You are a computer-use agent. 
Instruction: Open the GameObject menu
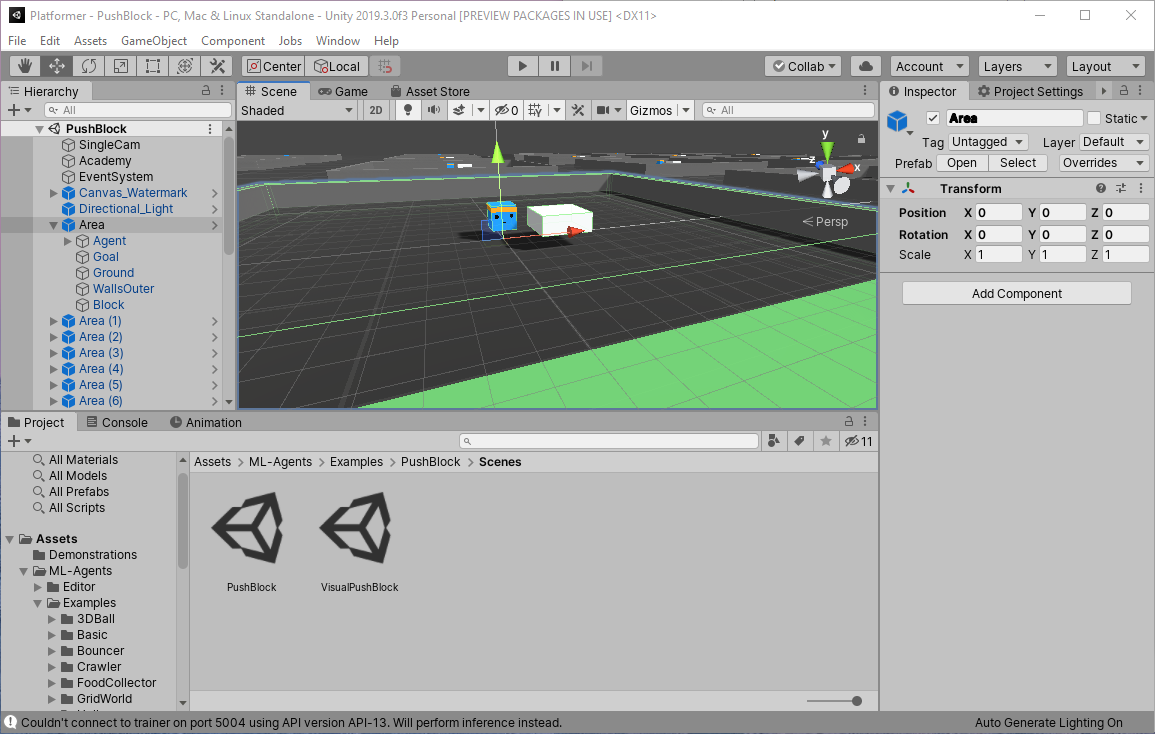click(x=154, y=41)
